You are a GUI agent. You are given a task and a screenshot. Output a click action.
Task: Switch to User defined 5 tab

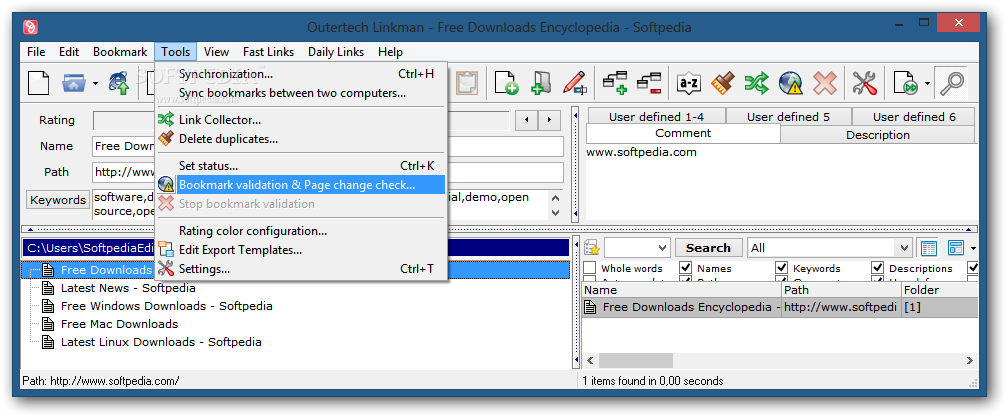point(789,117)
